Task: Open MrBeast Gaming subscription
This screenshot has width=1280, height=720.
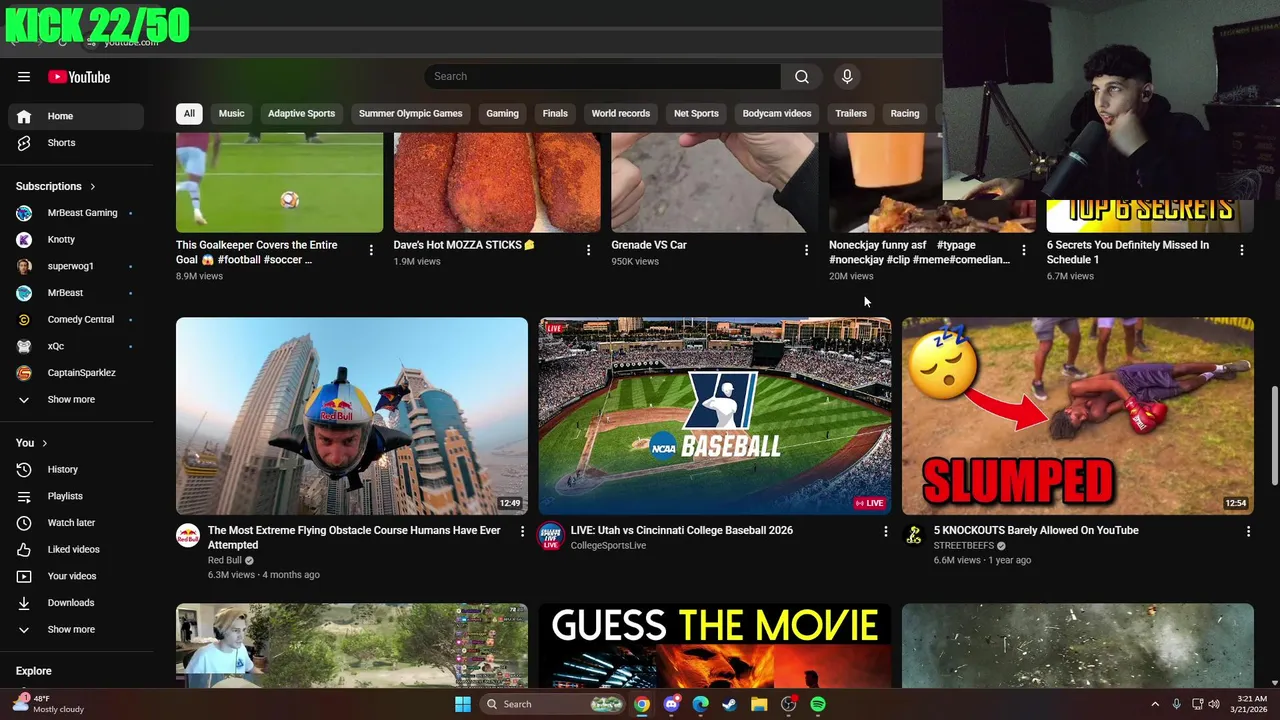Action: [x=76, y=213]
